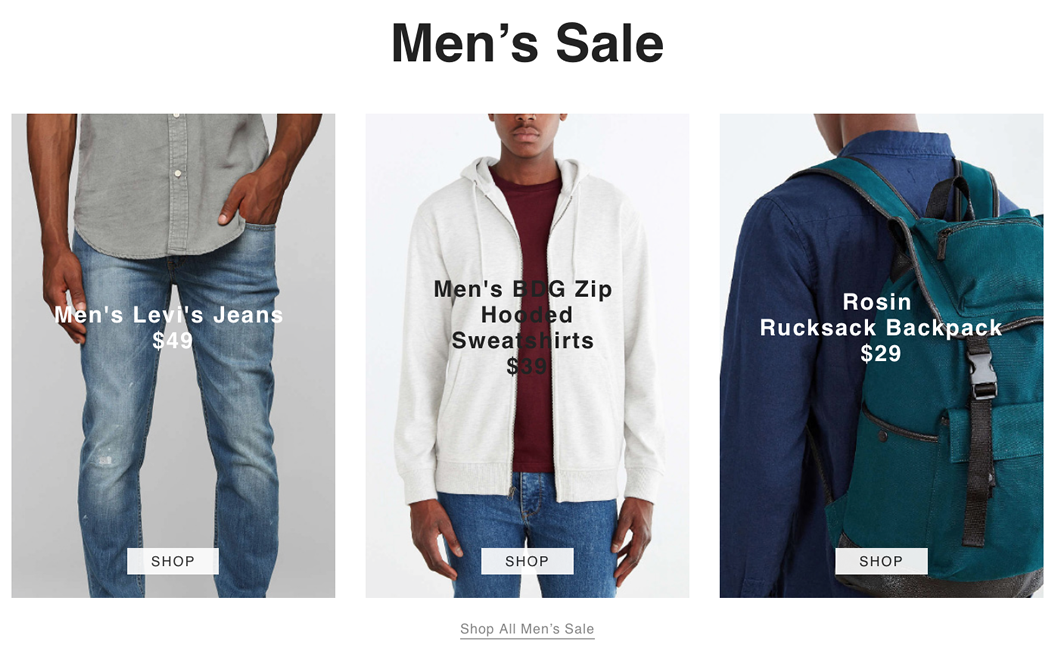
Task: Click the $39 price label
Action: click(527, 366)
